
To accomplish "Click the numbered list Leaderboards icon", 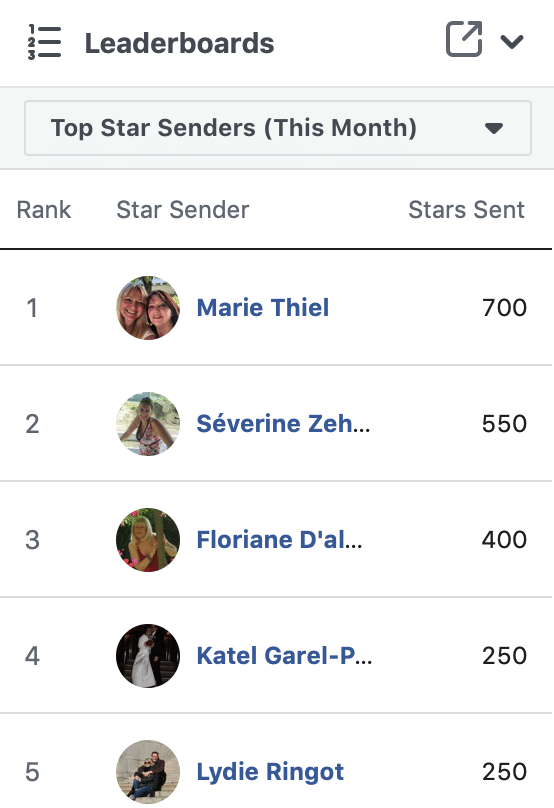I will click(x=44, y=42).
